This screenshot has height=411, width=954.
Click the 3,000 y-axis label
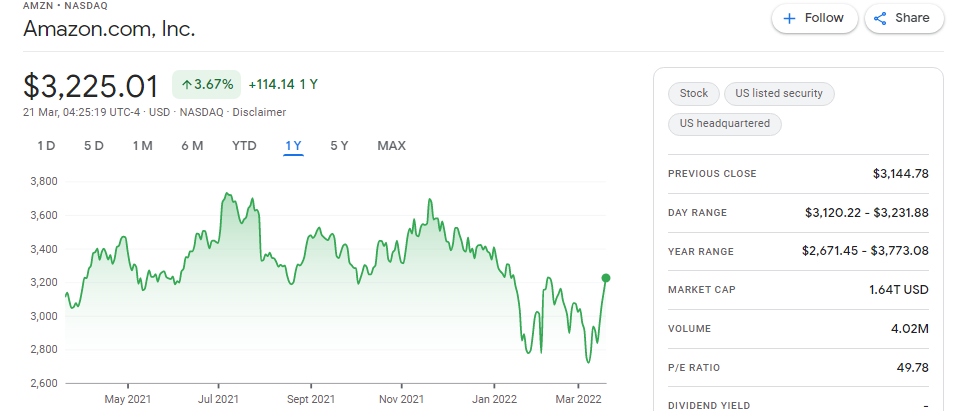[x=43, y=316]
